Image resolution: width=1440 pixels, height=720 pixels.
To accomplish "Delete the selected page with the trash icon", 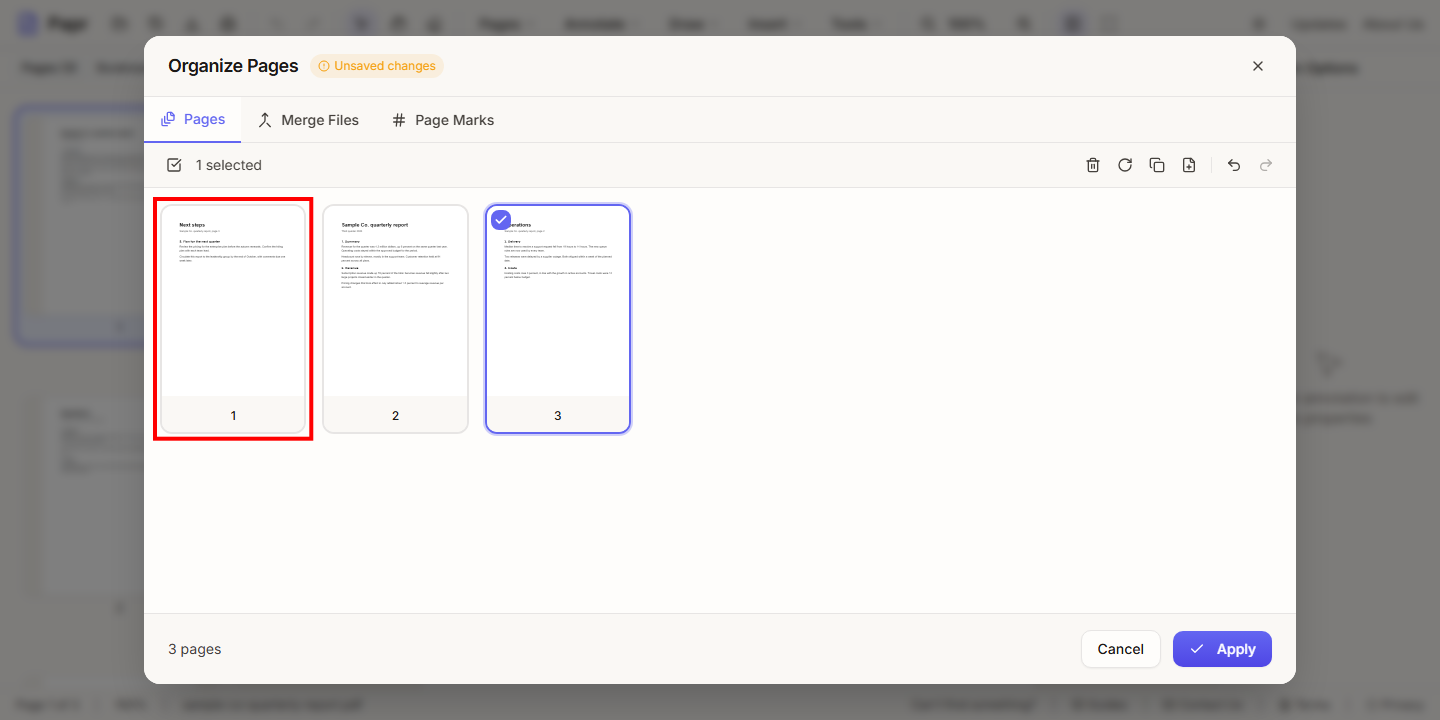I will (1093, 165).
